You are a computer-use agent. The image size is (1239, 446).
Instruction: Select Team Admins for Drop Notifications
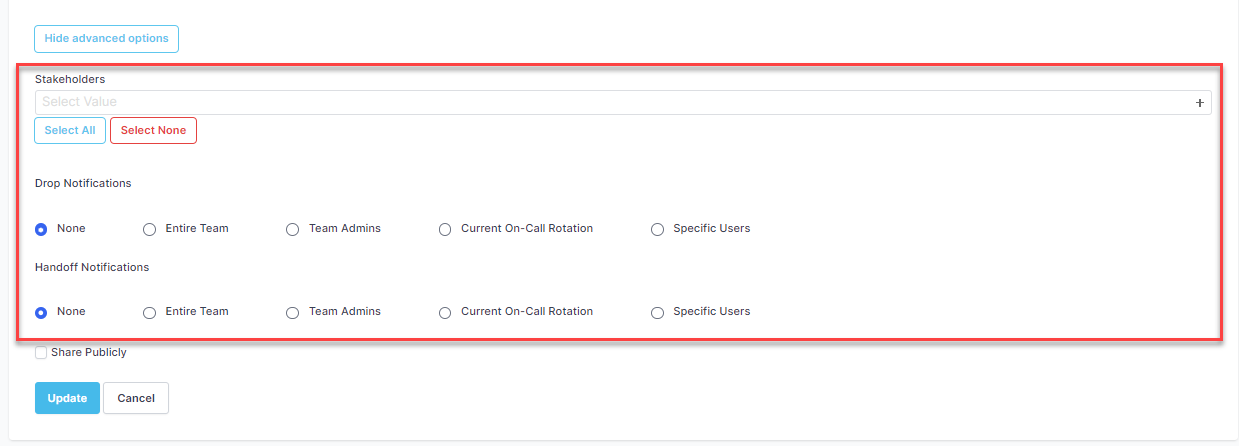click(x=292, y=229)
